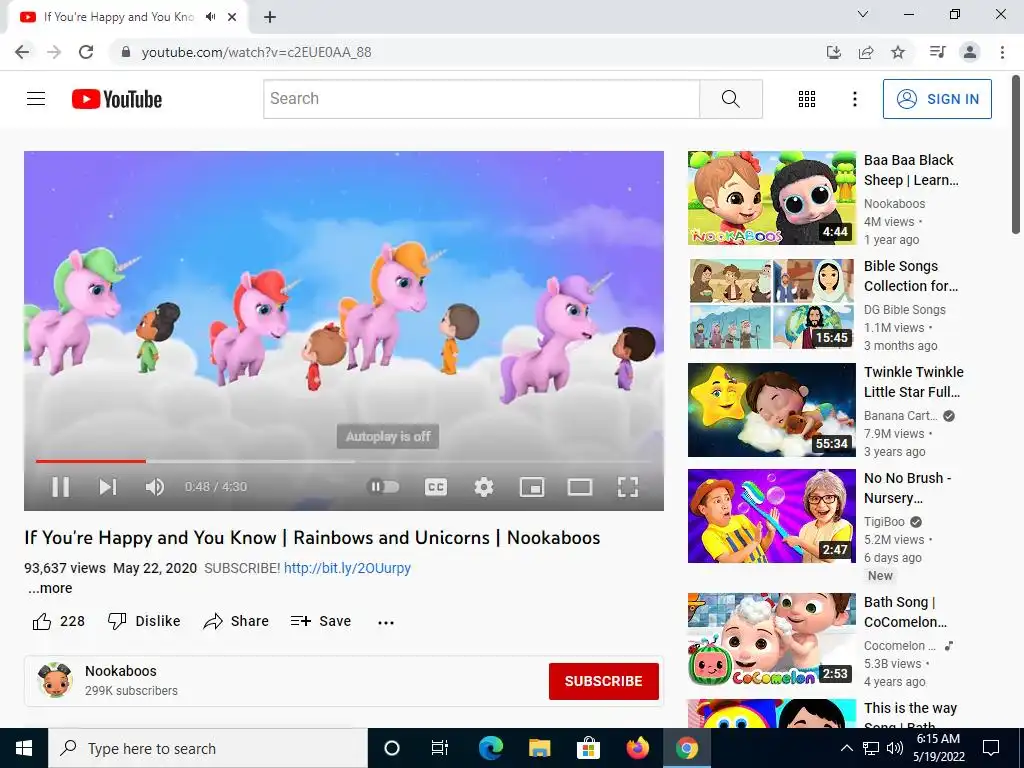
Task: Open the bit.ly/2OUurpy link
Action: (347, 568)
